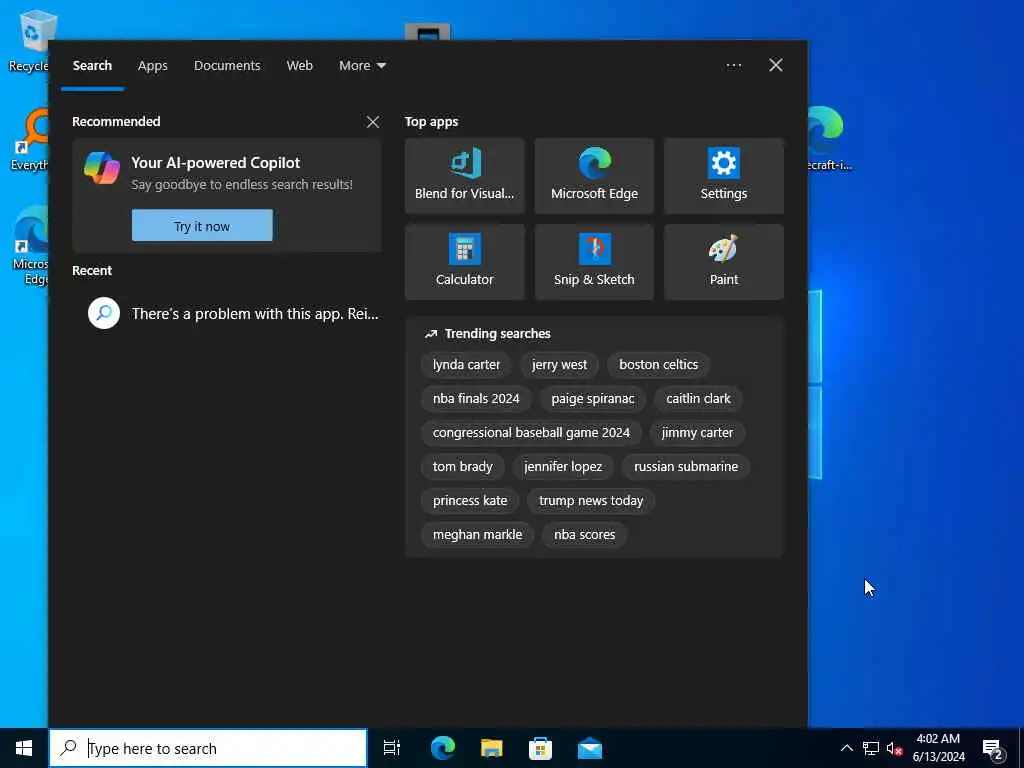Click the muted volume tray icon
This screenshot has height=768, width=1024.
(894, 748)
